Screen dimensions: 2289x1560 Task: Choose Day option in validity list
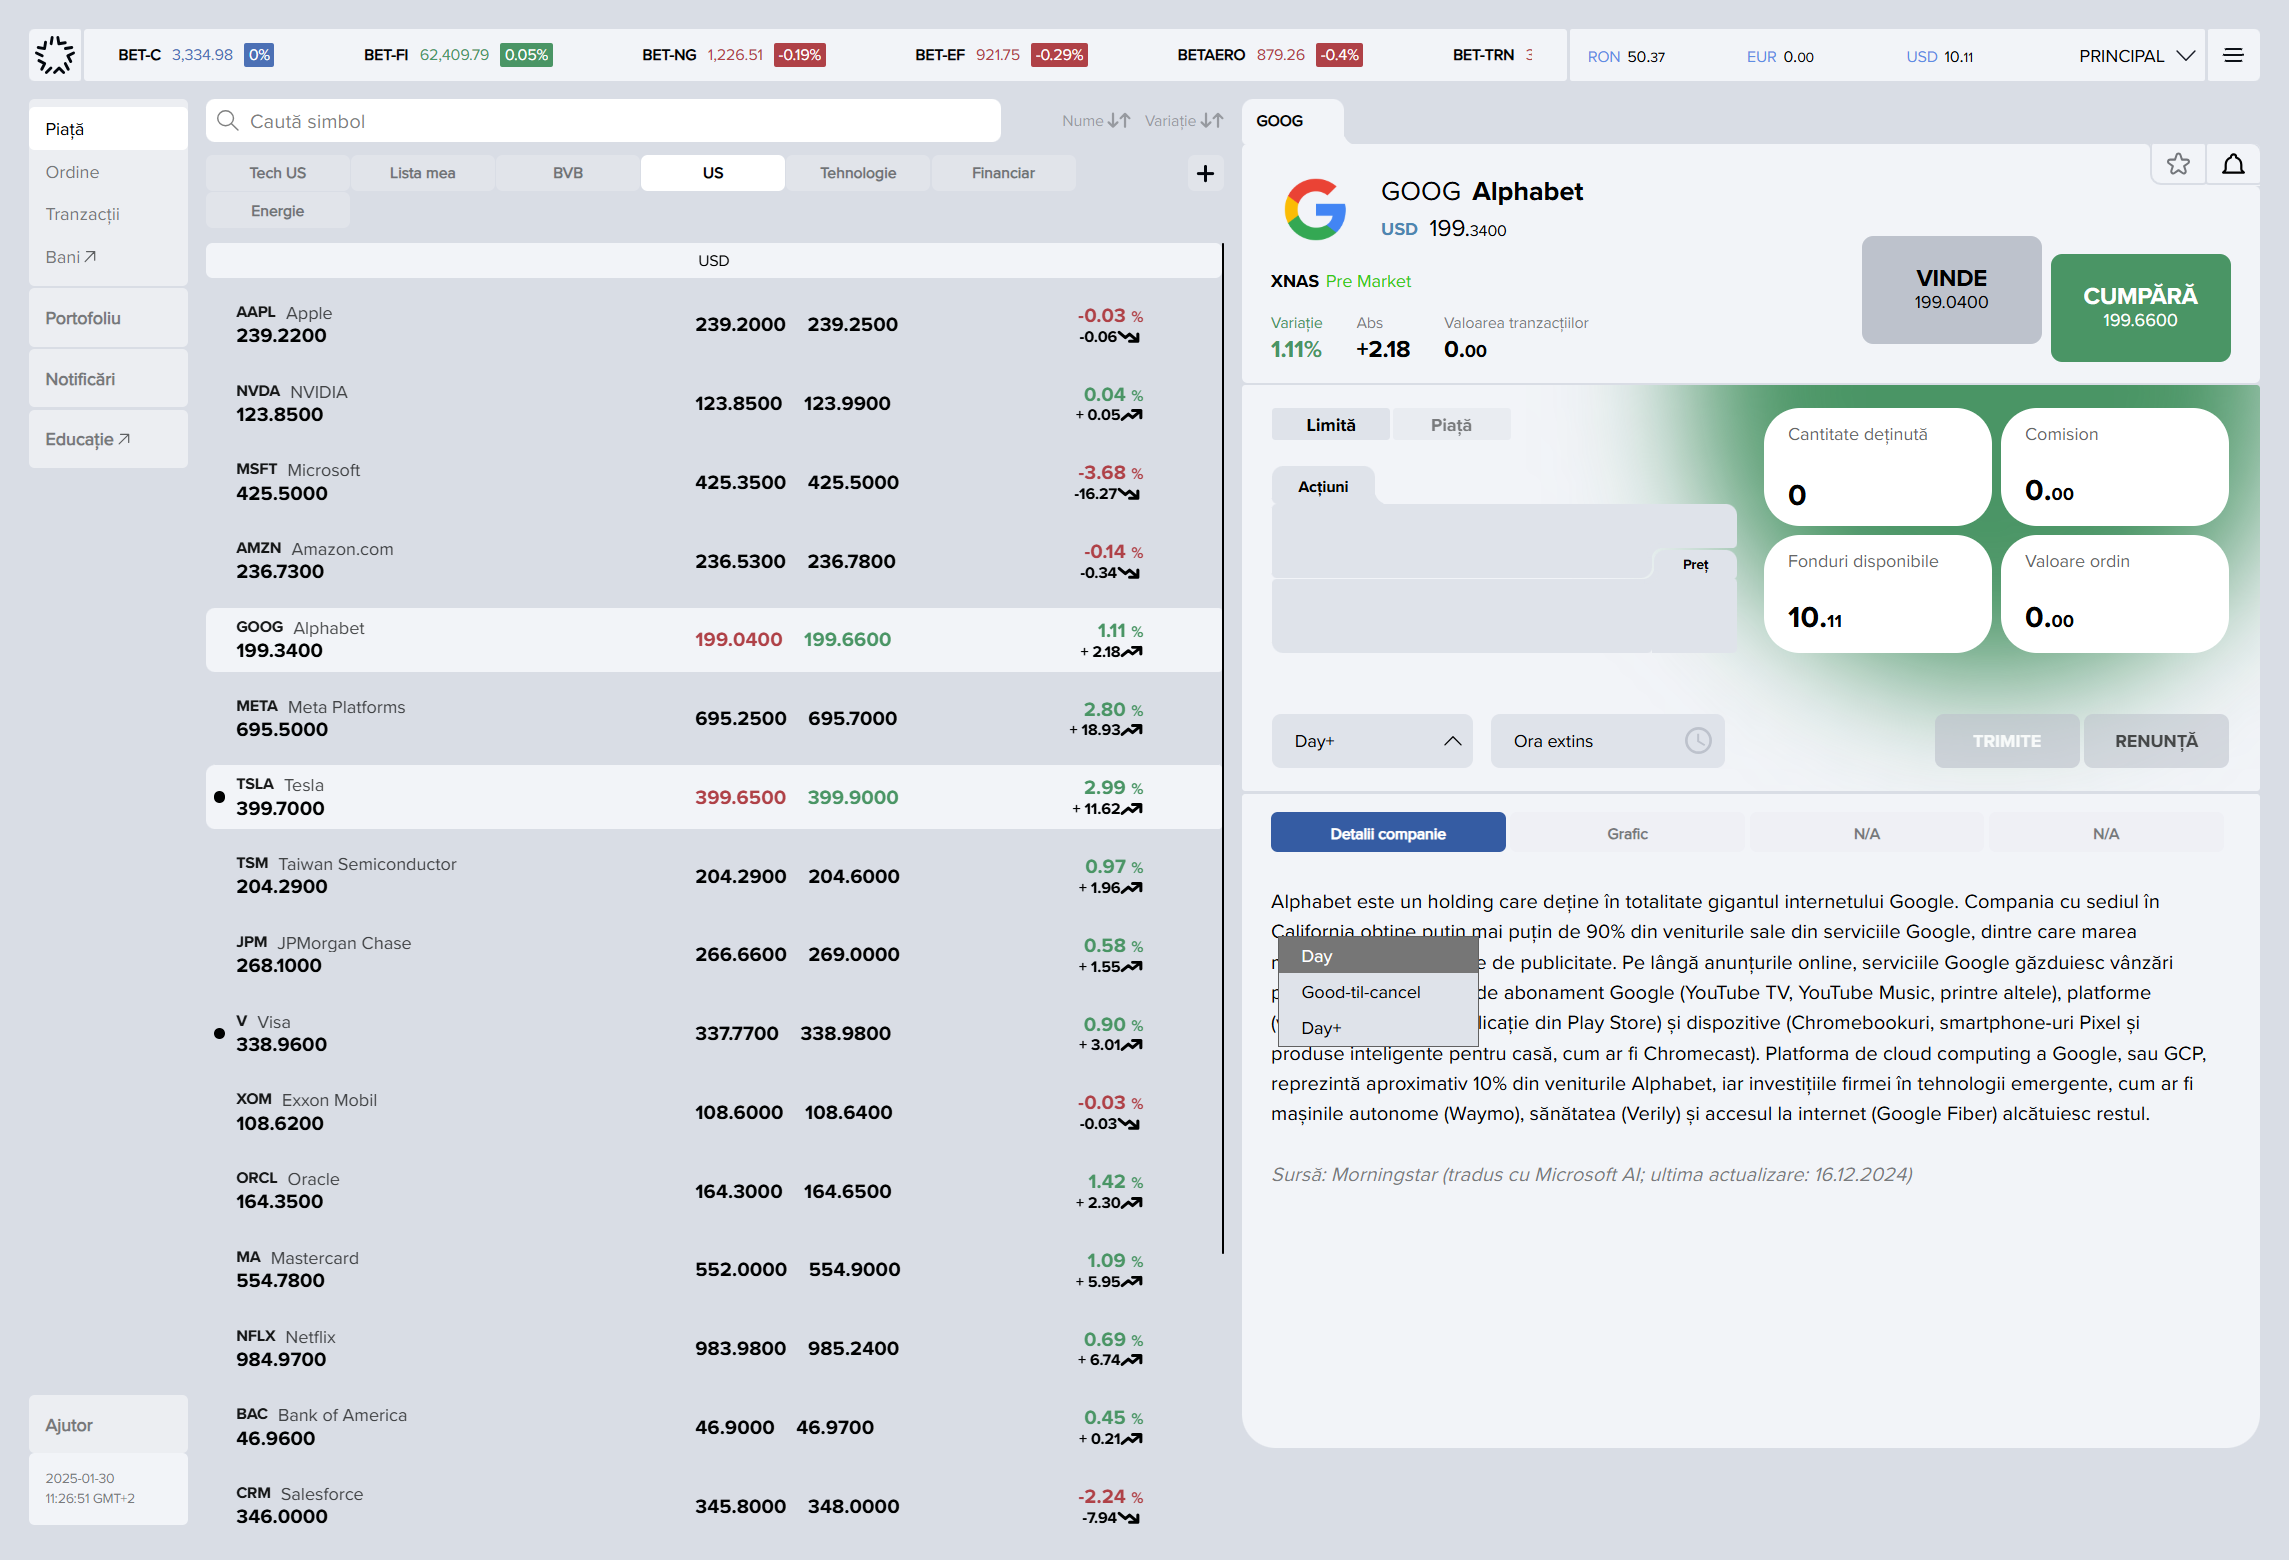1378,956
